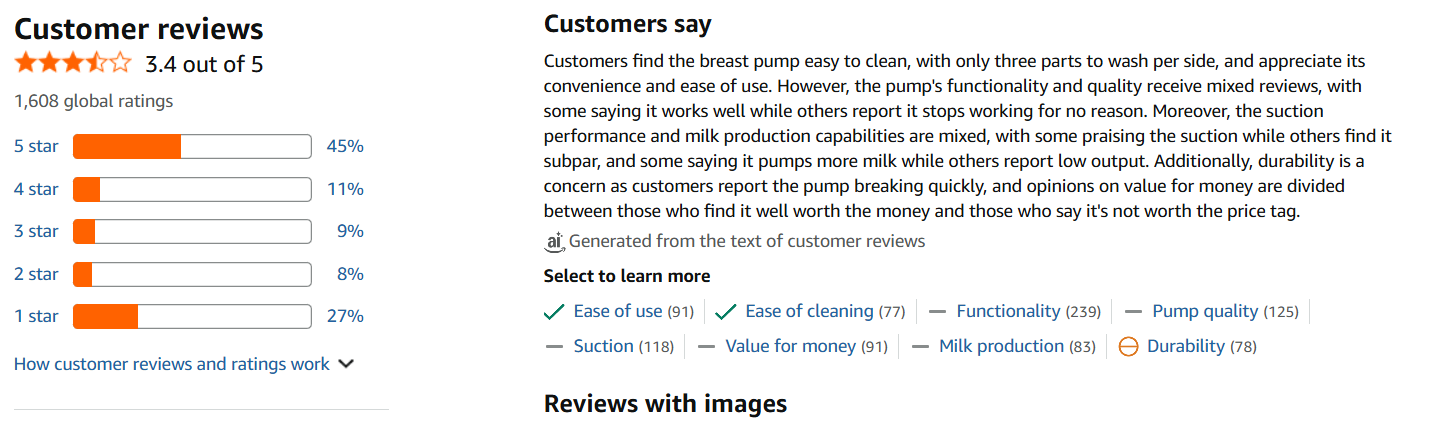Screen dimensions: 1433x435
Task: Select the Milk production topic
Action: pyautogui.click(x=1001, y=346)
